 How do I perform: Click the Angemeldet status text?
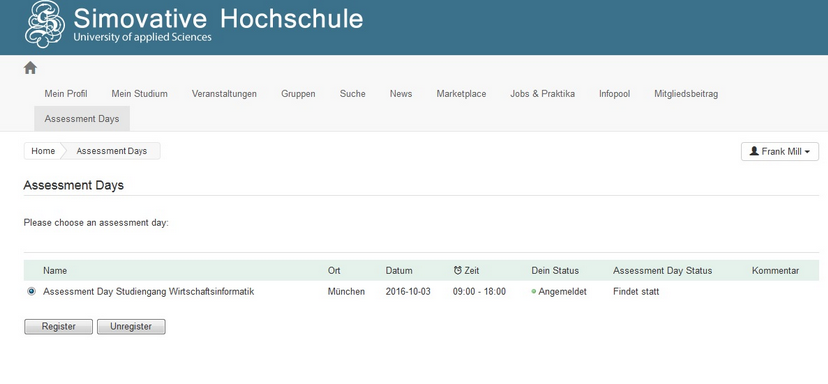pyautogui.click(x=562, y=291)
